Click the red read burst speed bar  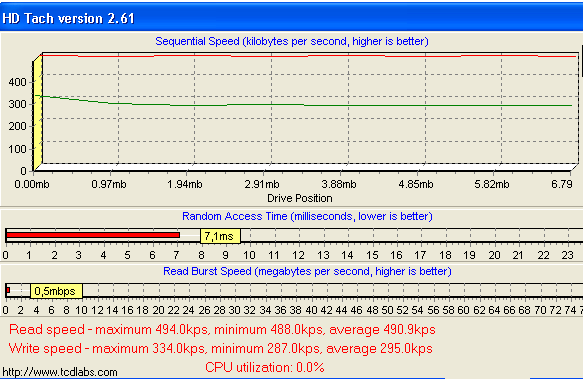click(x=8, y=290)
